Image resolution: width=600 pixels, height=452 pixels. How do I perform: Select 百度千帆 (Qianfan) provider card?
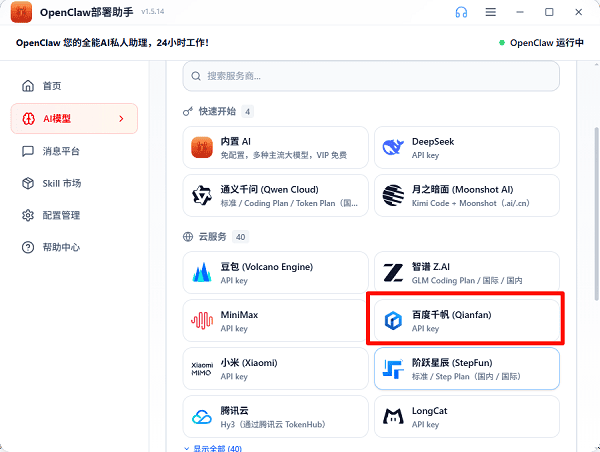coord(467,321)
